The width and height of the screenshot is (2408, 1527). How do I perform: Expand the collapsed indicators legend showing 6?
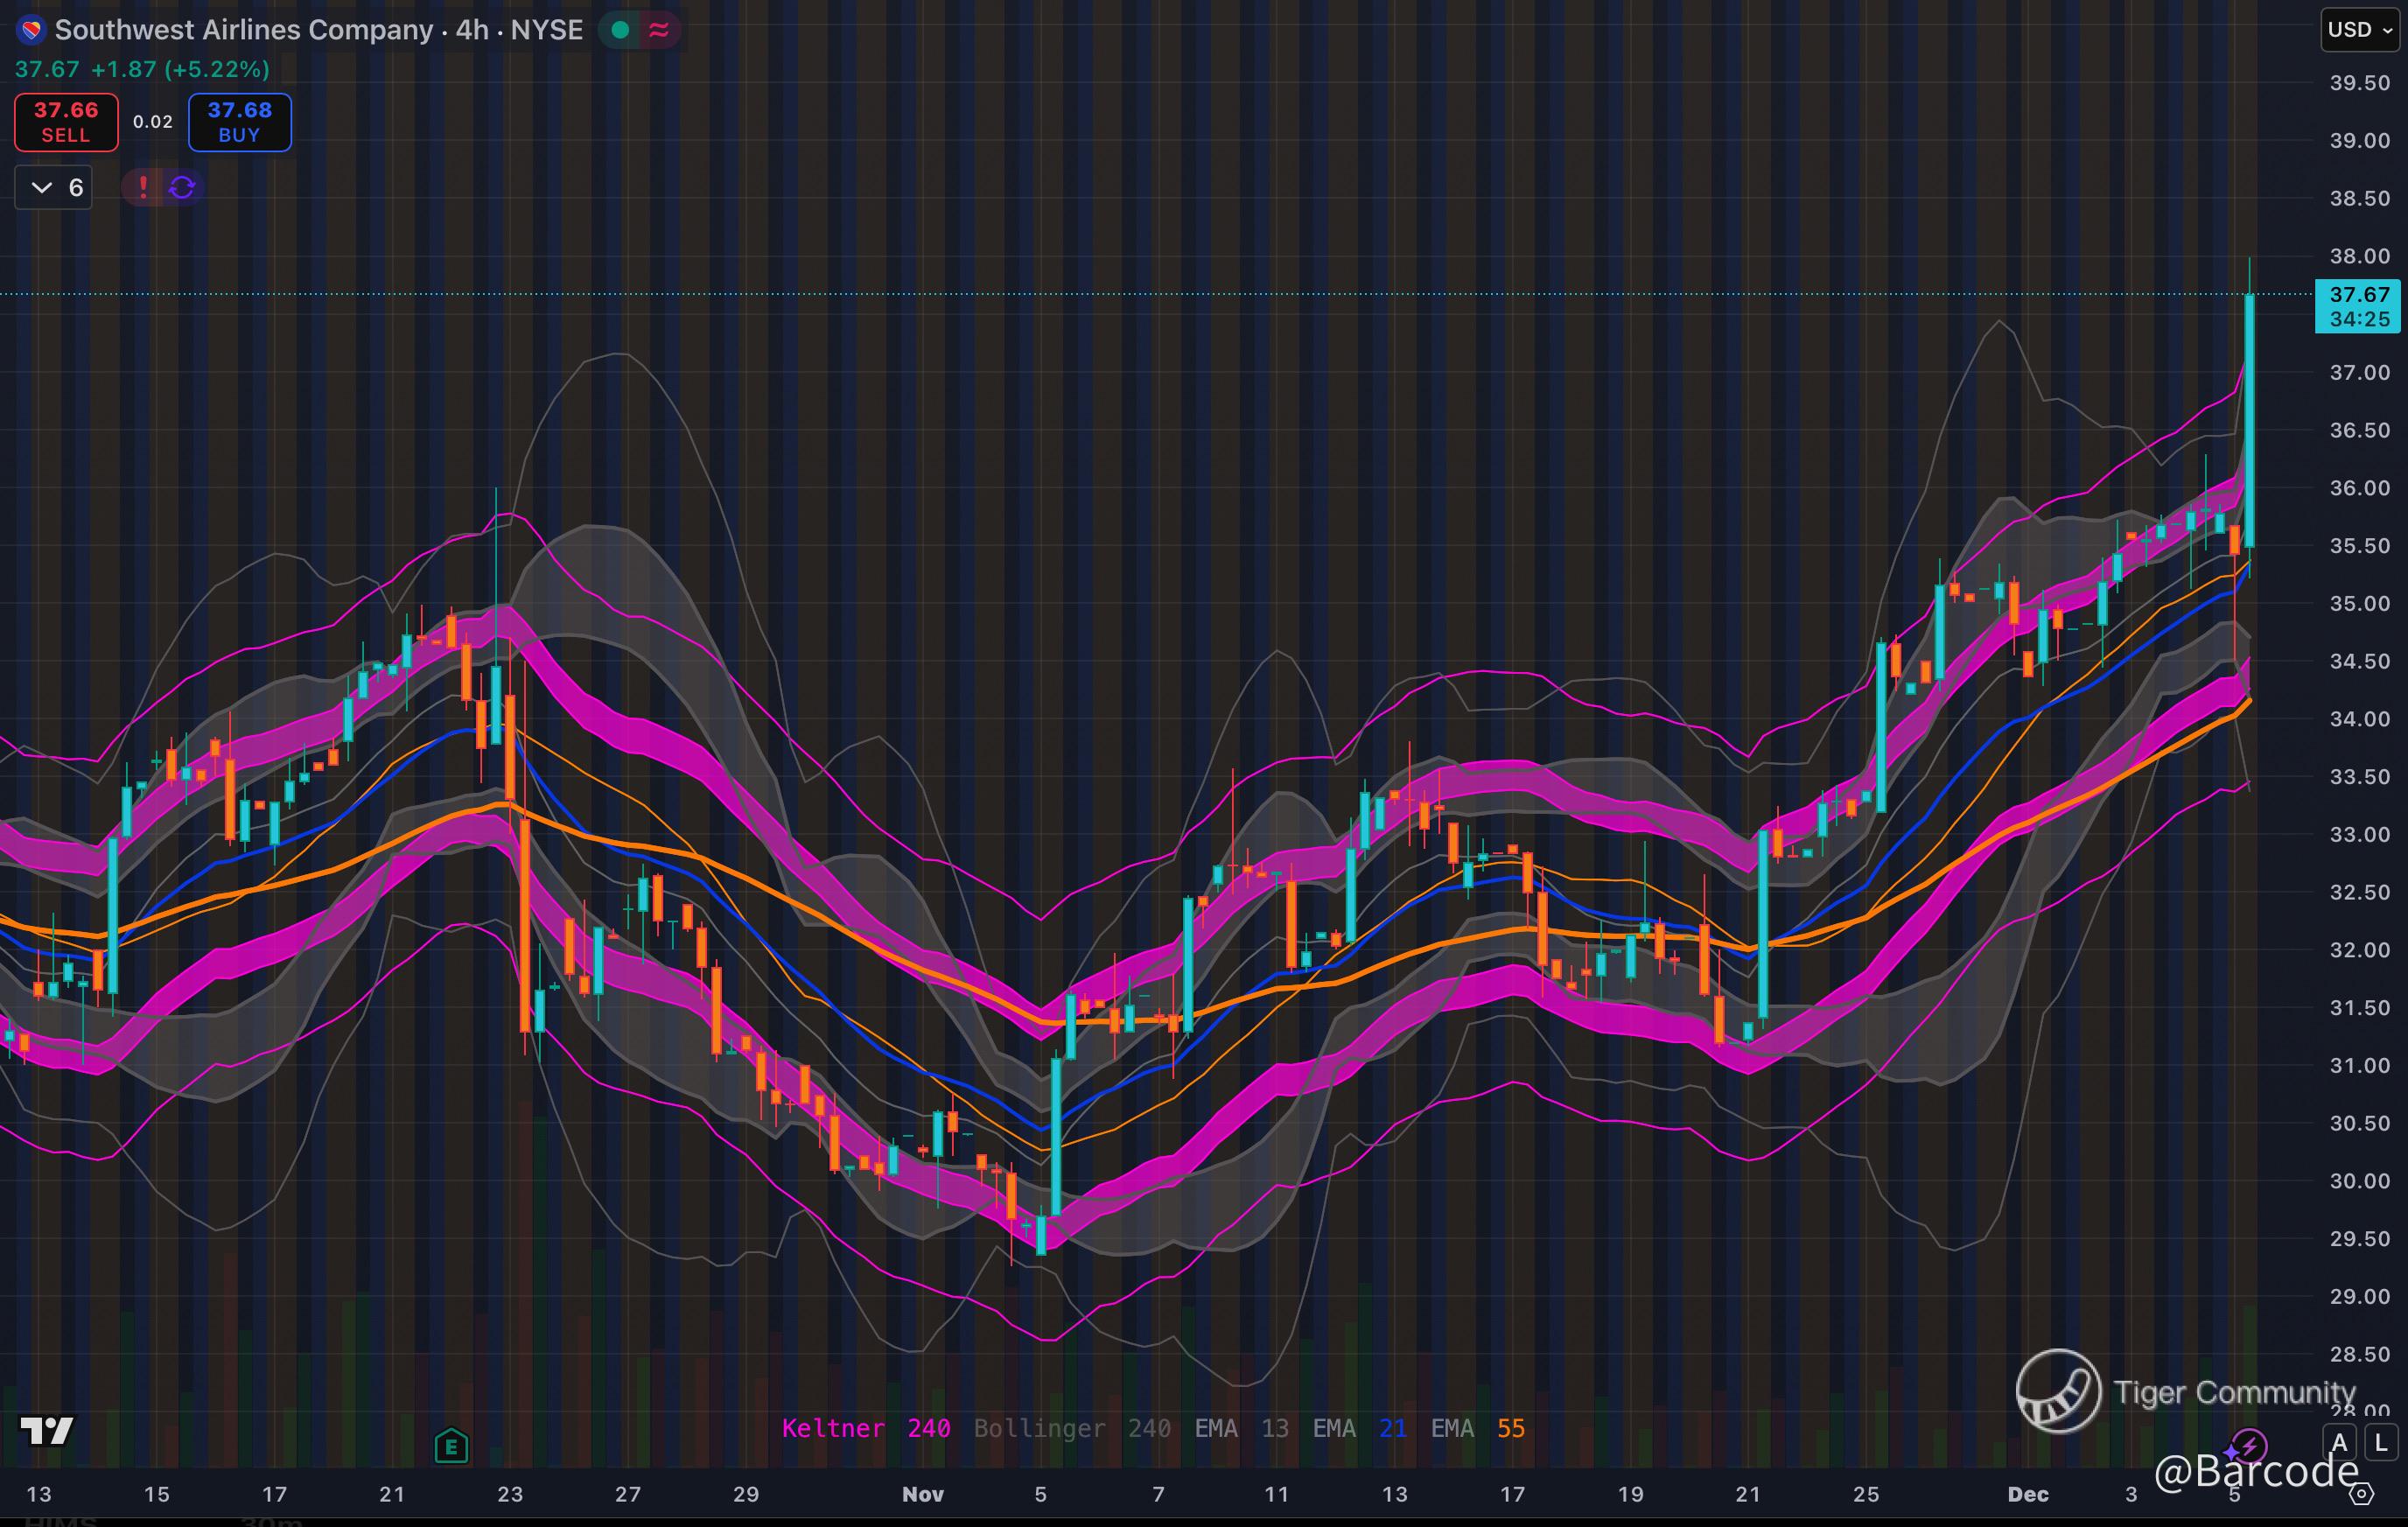(54, 187)
